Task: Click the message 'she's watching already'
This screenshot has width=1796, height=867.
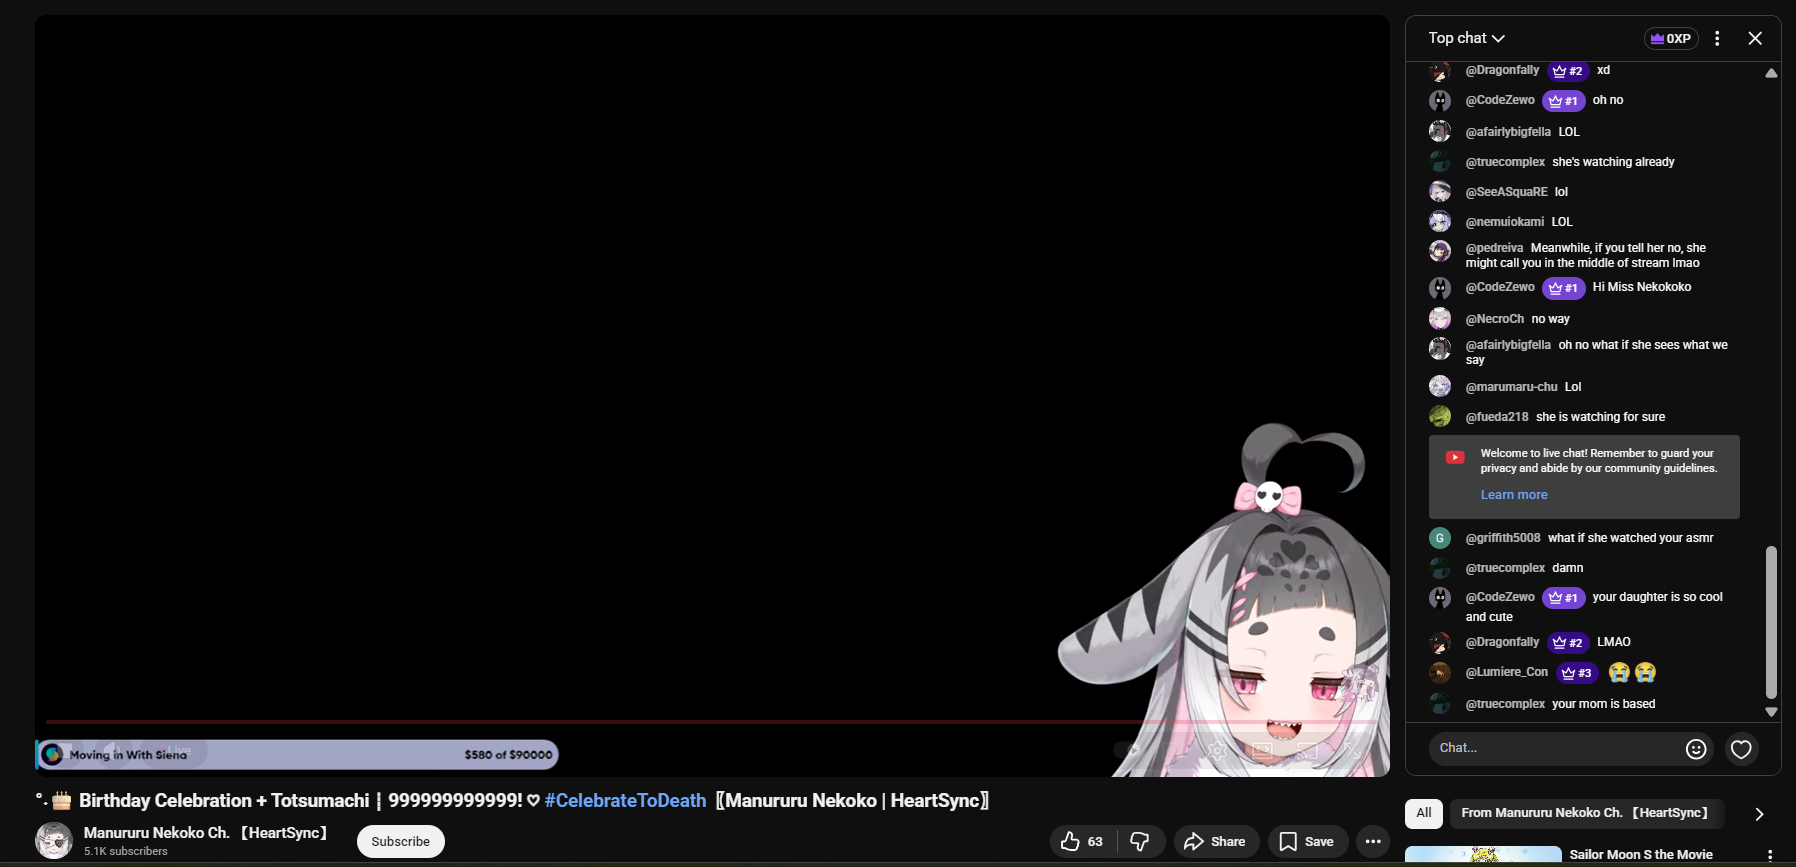Action: tap(1613, 162)
